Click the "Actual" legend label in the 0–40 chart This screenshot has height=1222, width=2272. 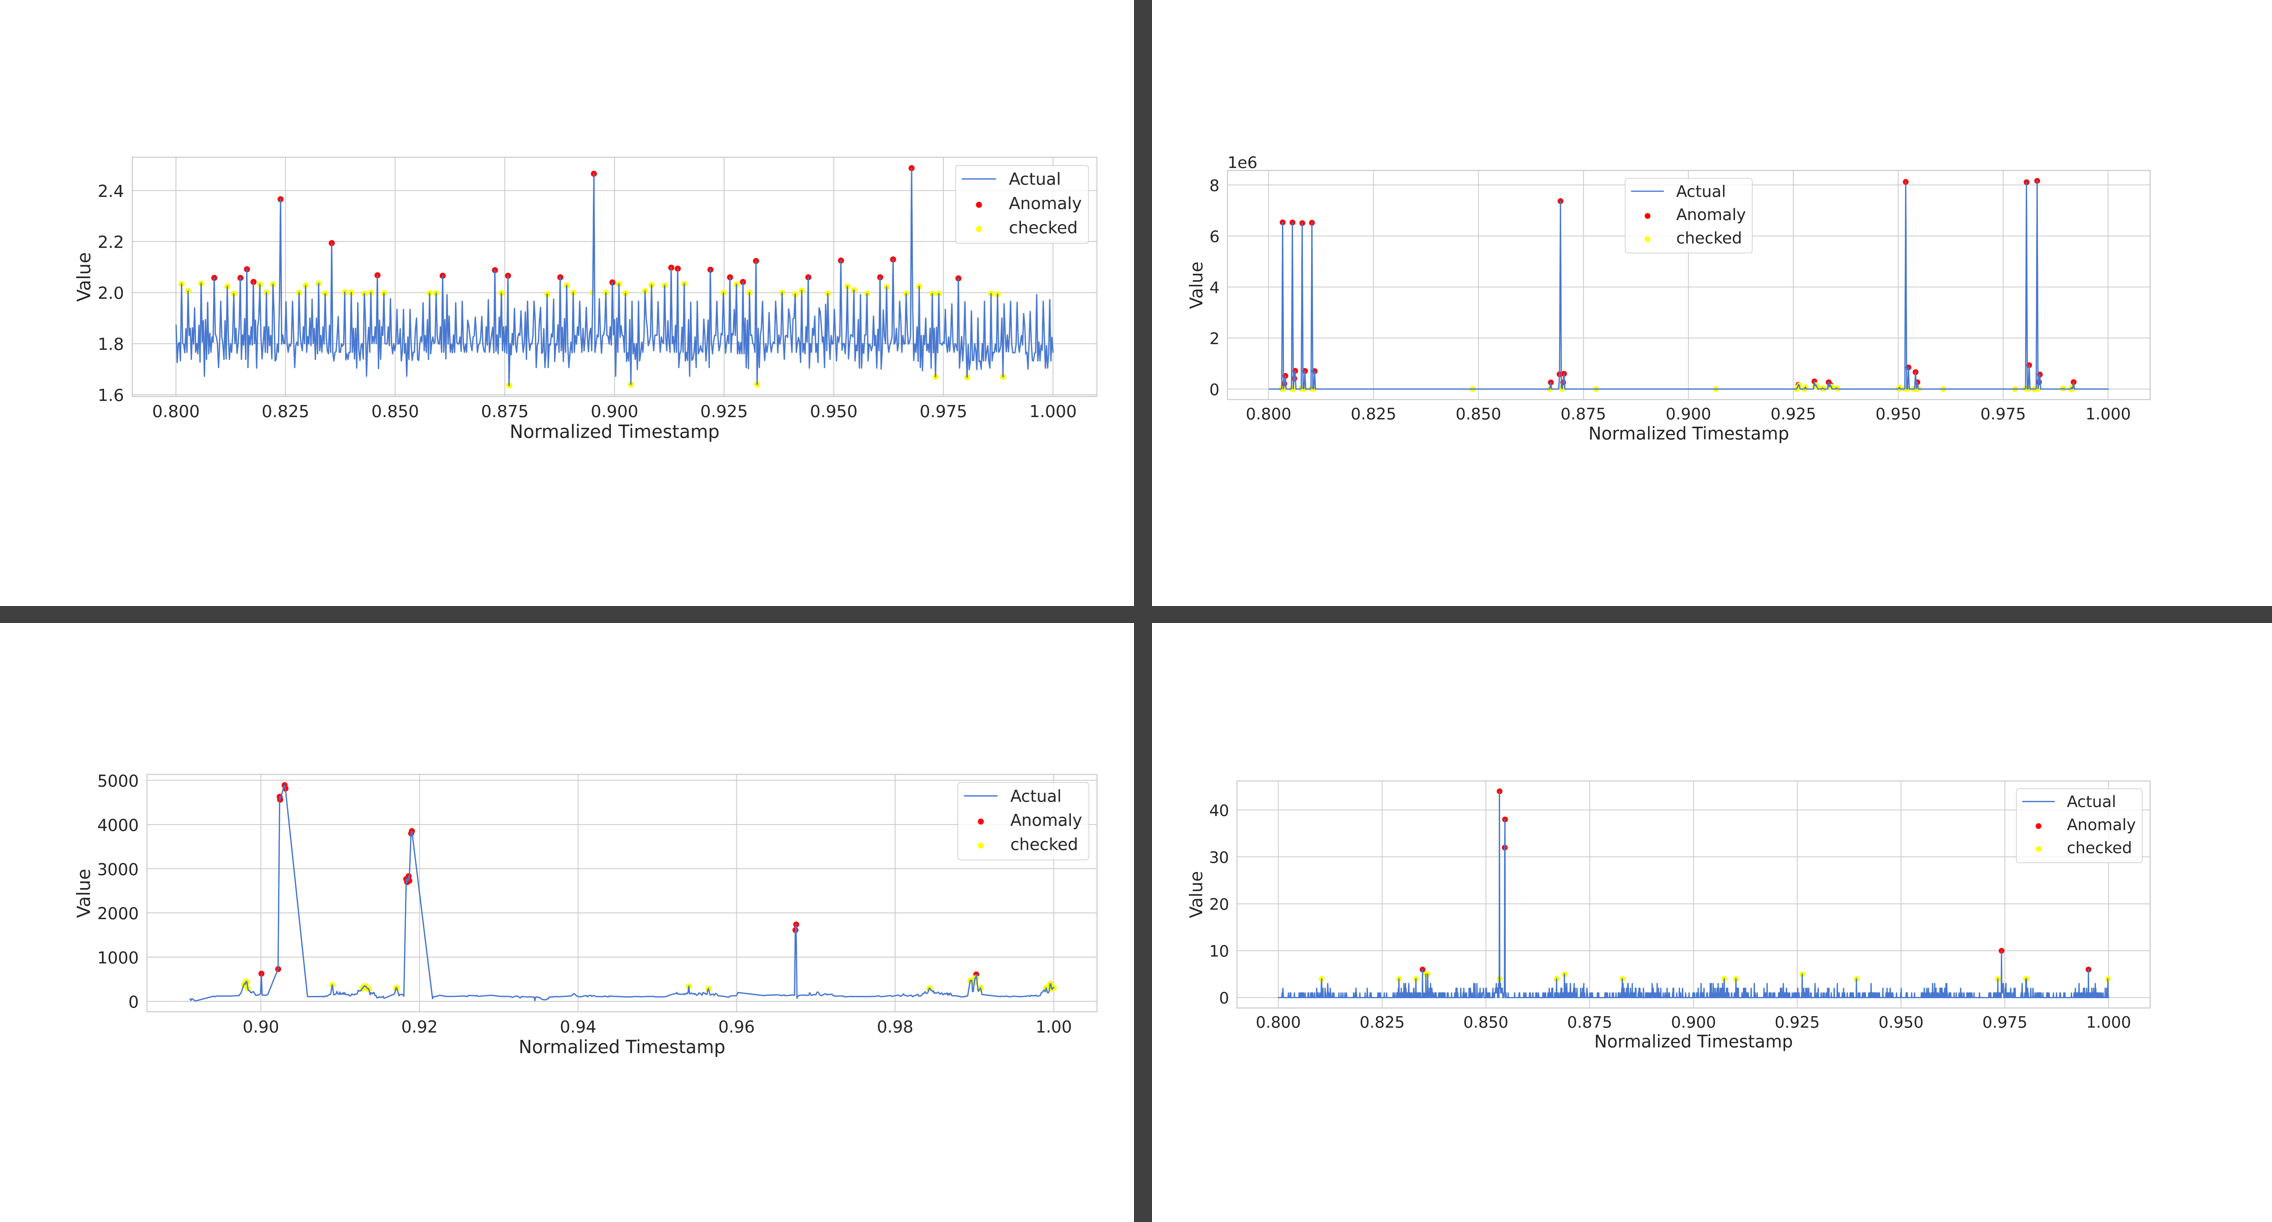point(2090,801)
